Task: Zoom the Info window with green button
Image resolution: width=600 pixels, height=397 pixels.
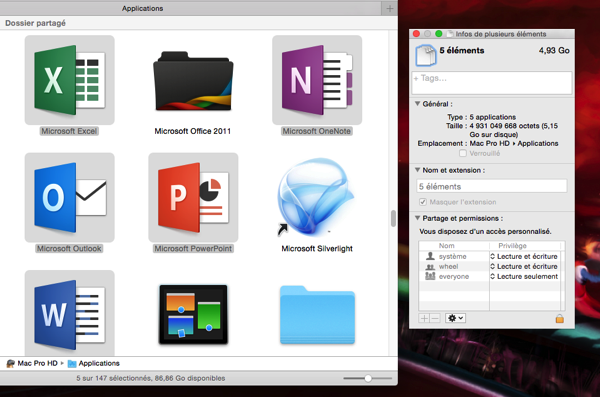Action: (439, 34)
